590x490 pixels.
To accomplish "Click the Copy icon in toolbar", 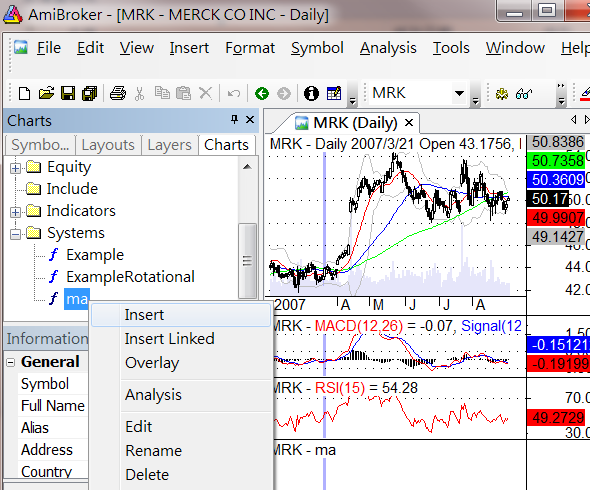I will click(x=162, y=93).
